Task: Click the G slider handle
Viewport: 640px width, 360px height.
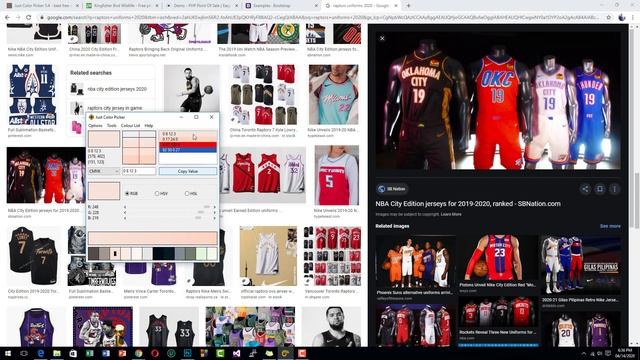Action: tap(201, 212)
